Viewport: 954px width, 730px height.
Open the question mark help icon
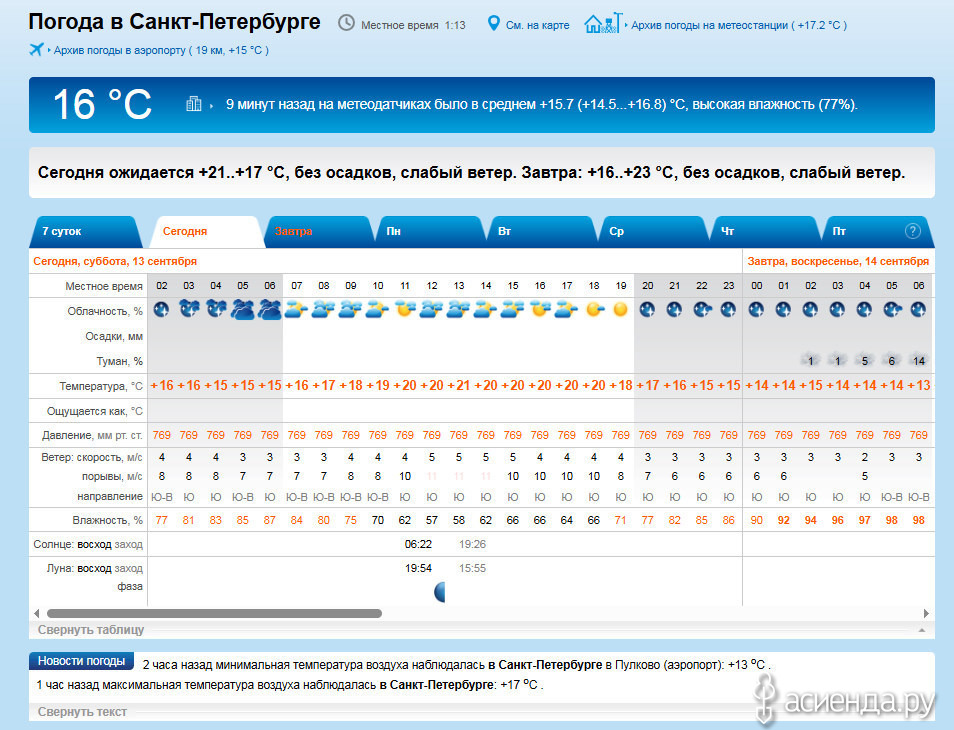tap(913, 231)
